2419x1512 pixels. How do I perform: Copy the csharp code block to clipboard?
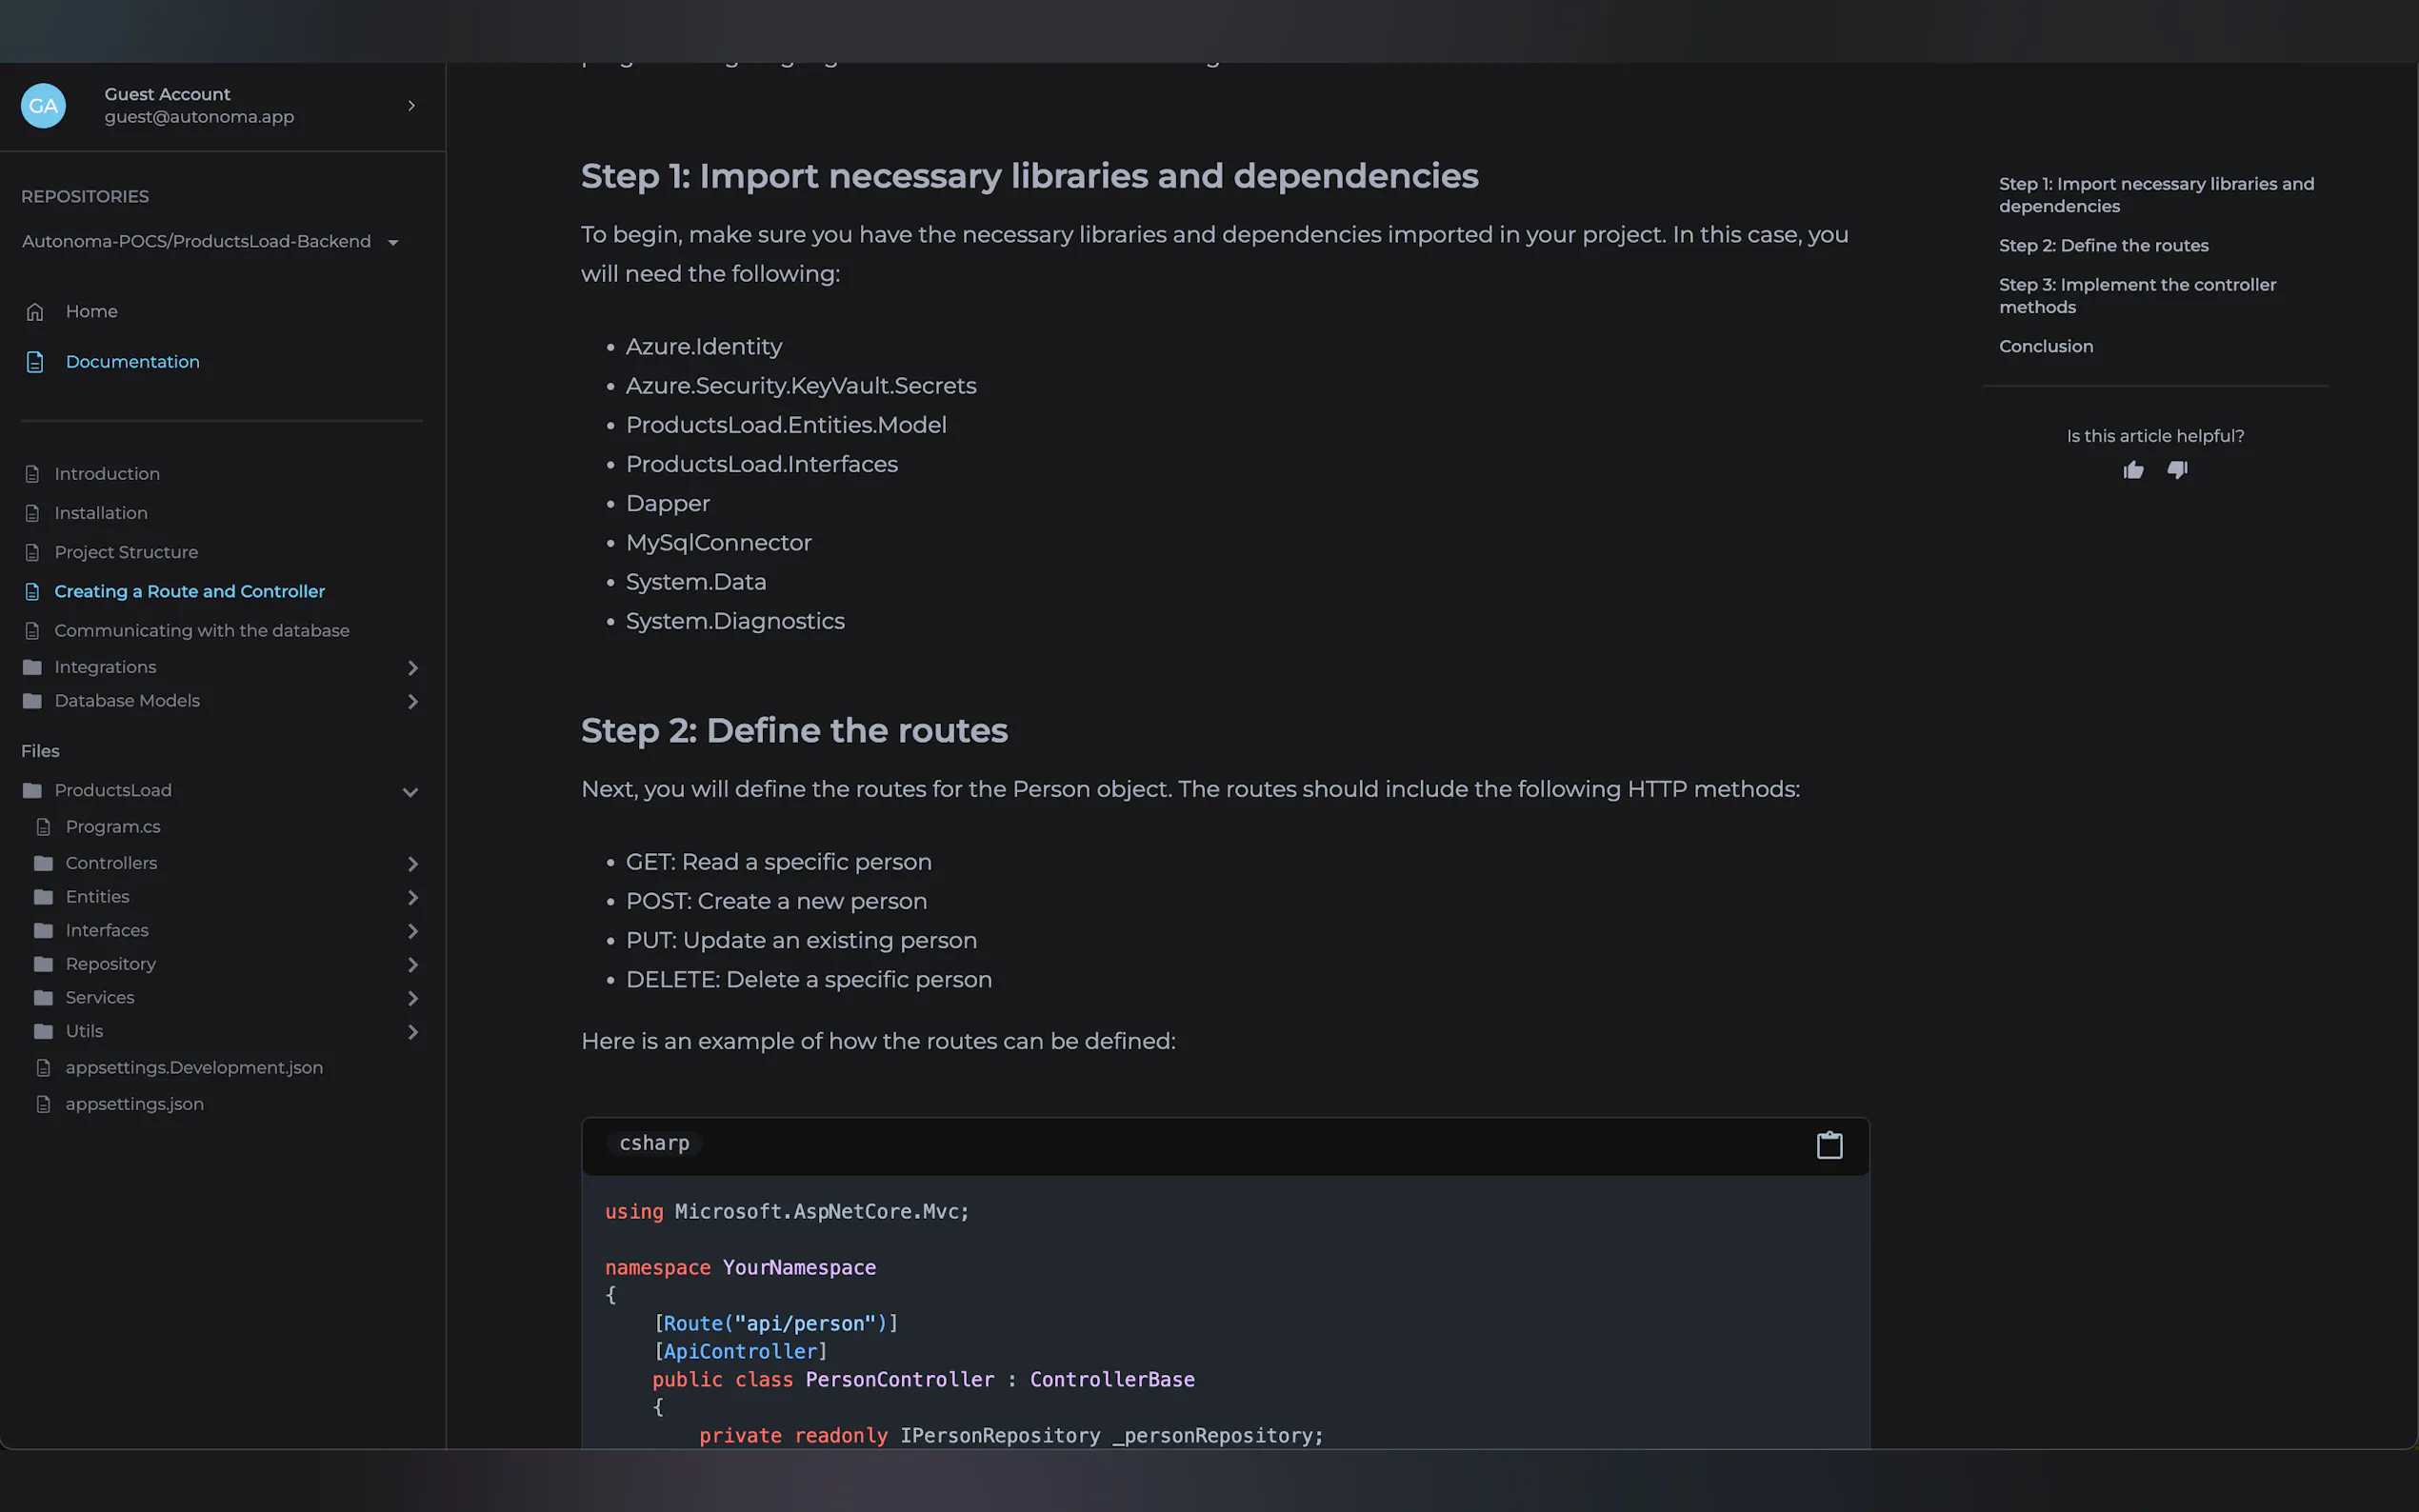pyautogui.click(x=1829, y=1145)
